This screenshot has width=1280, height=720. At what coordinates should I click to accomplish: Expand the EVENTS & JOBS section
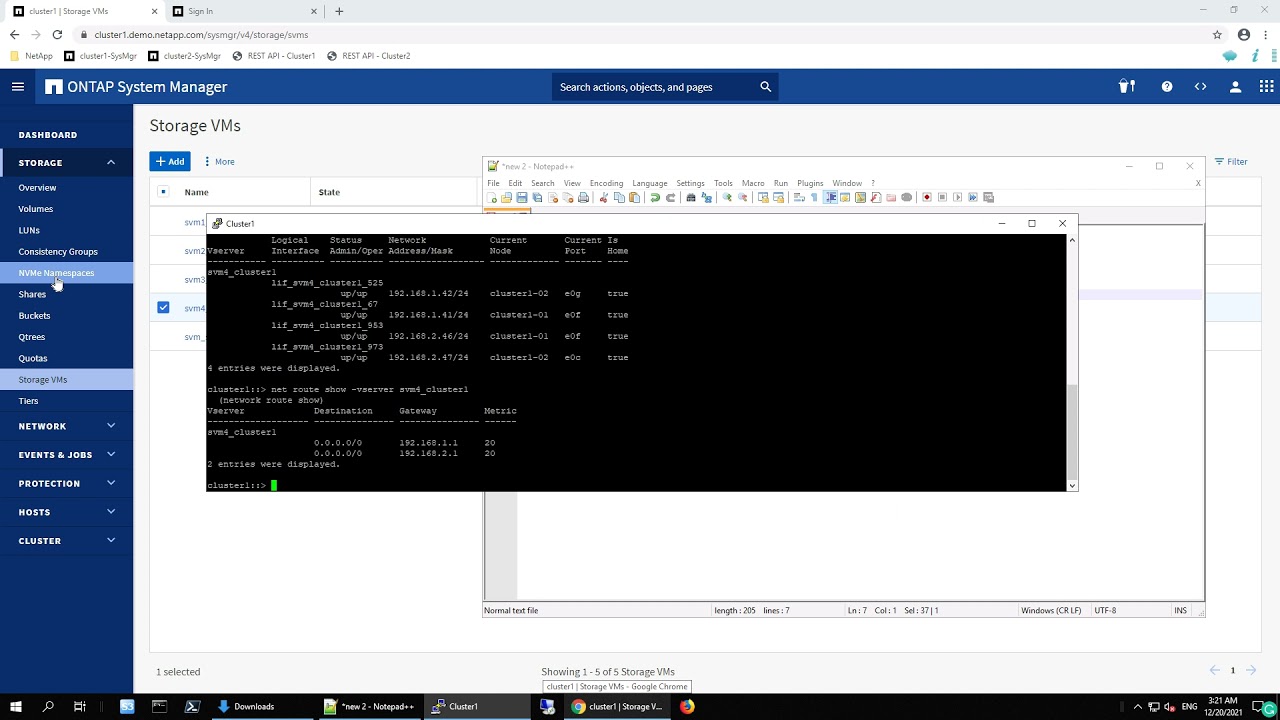[111, 454]
